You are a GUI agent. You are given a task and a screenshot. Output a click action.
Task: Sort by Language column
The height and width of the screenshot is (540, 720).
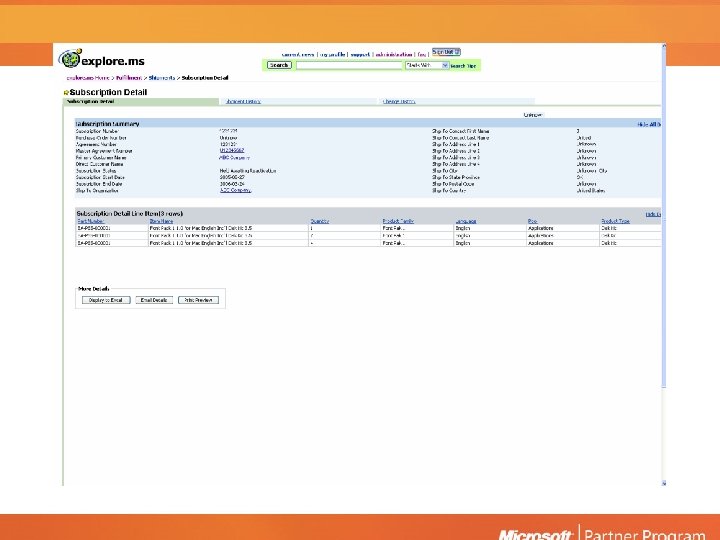tap(466, 221)
